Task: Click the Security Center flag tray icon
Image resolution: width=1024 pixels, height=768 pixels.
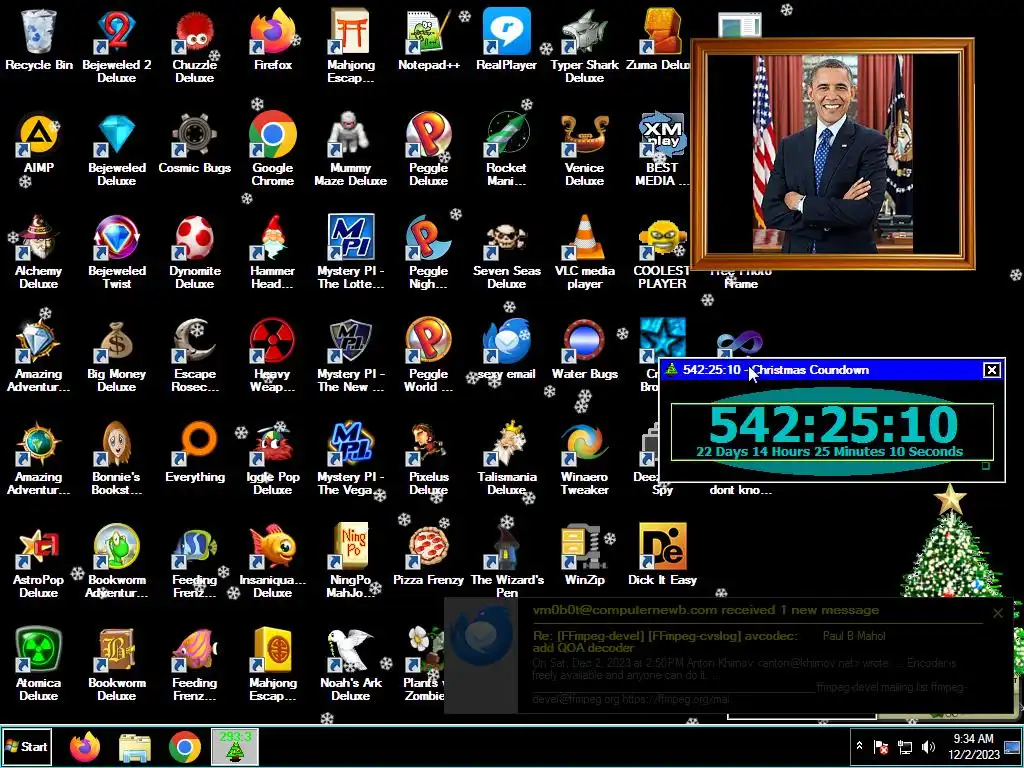Action: pos(881,746)
